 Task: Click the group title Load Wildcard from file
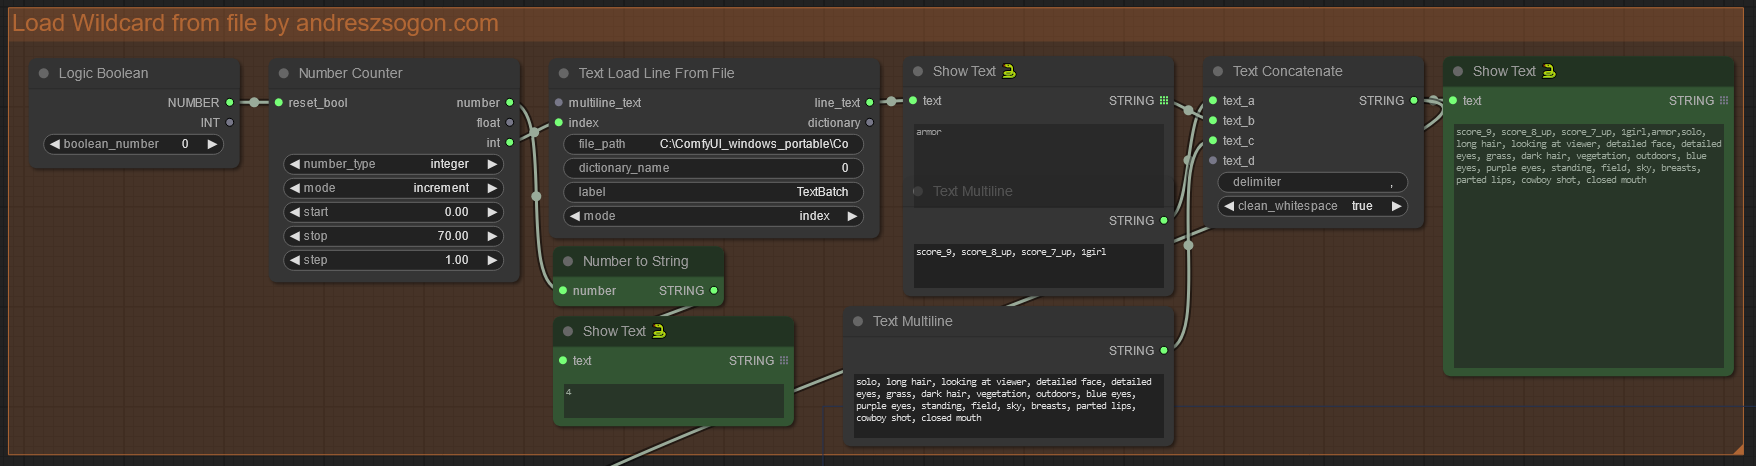tap(255, 23)
